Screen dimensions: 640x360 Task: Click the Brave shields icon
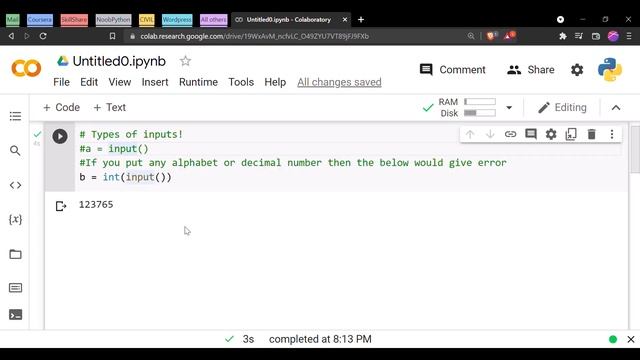(x=491, y=36)
